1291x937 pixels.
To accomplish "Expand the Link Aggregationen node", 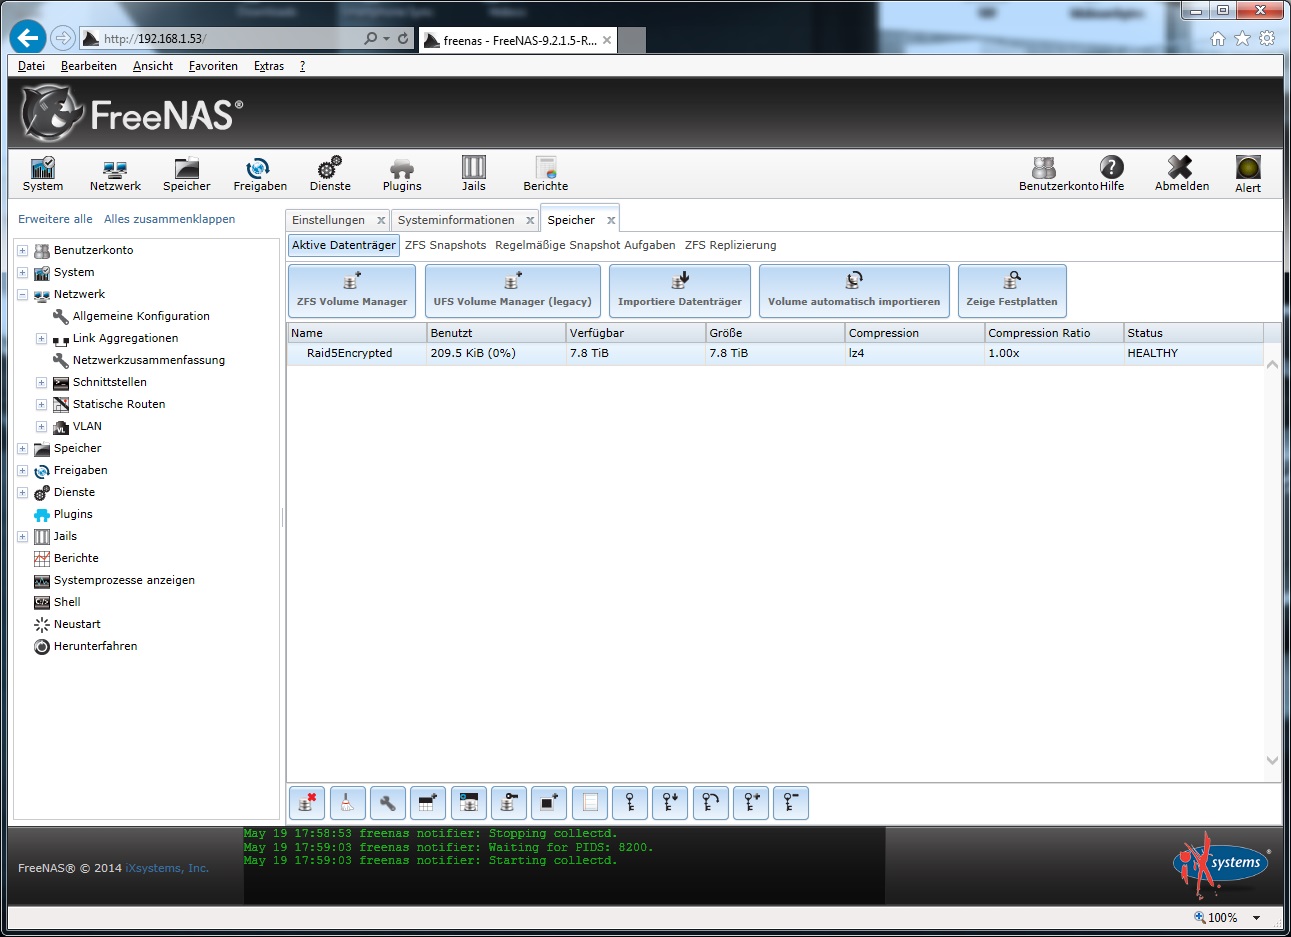I will (x=41, y=338).
